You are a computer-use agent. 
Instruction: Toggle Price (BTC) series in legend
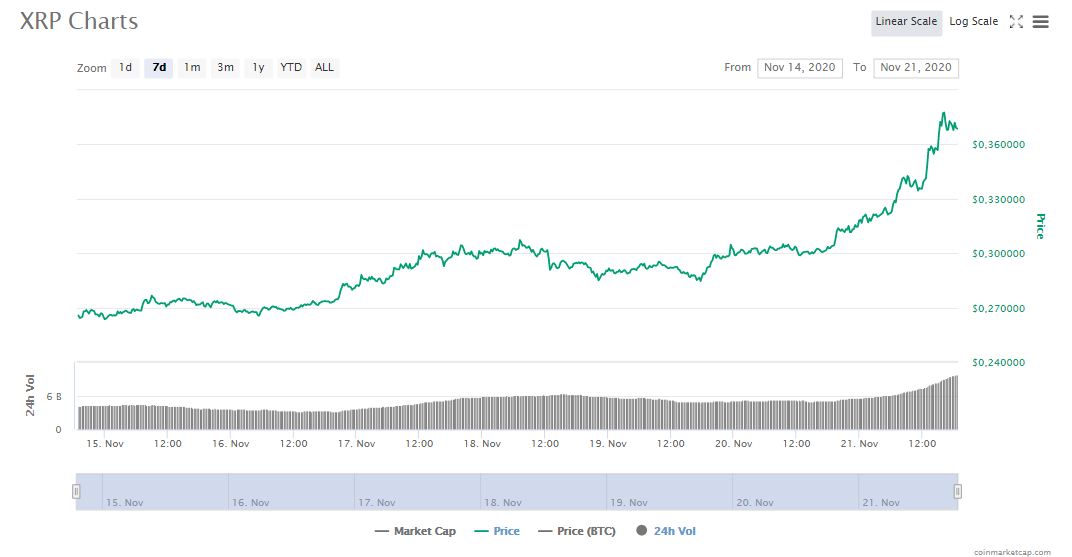(576, 531)
